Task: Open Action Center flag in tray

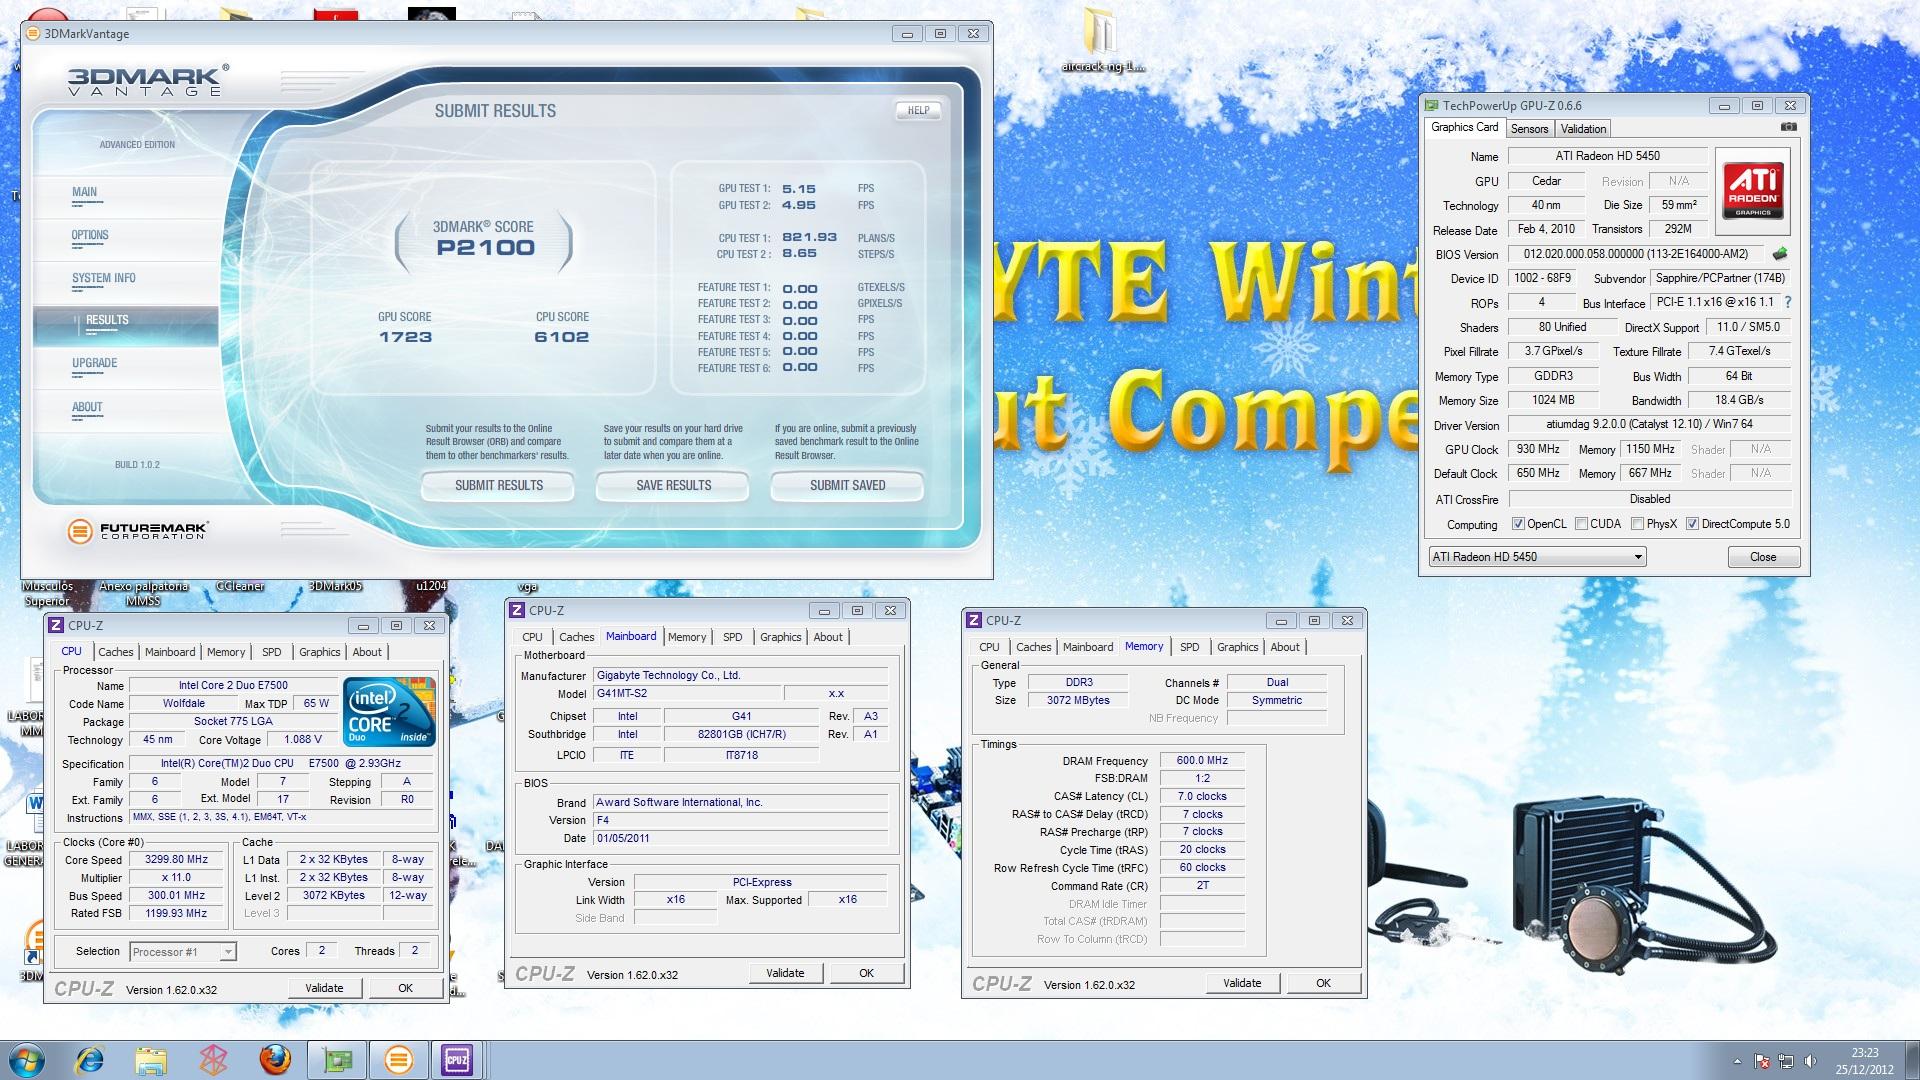Action: 1762,1061
